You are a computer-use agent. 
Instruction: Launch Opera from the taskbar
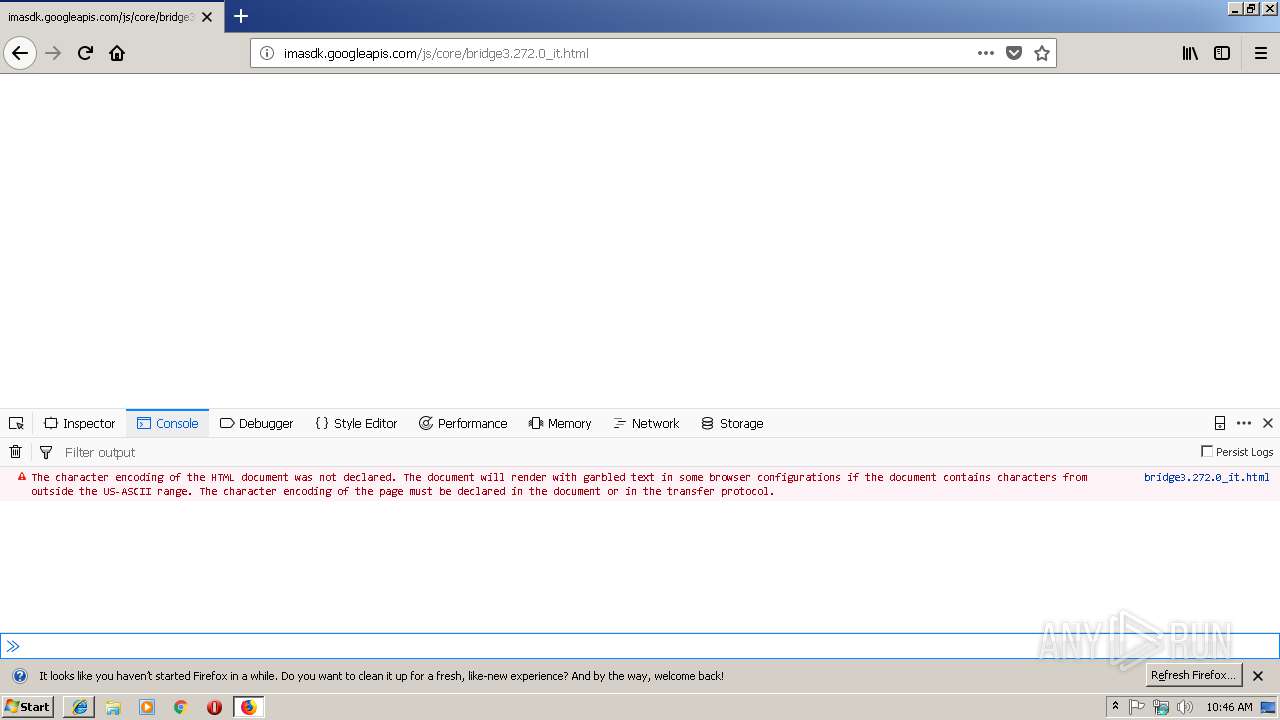pos(214,707)
